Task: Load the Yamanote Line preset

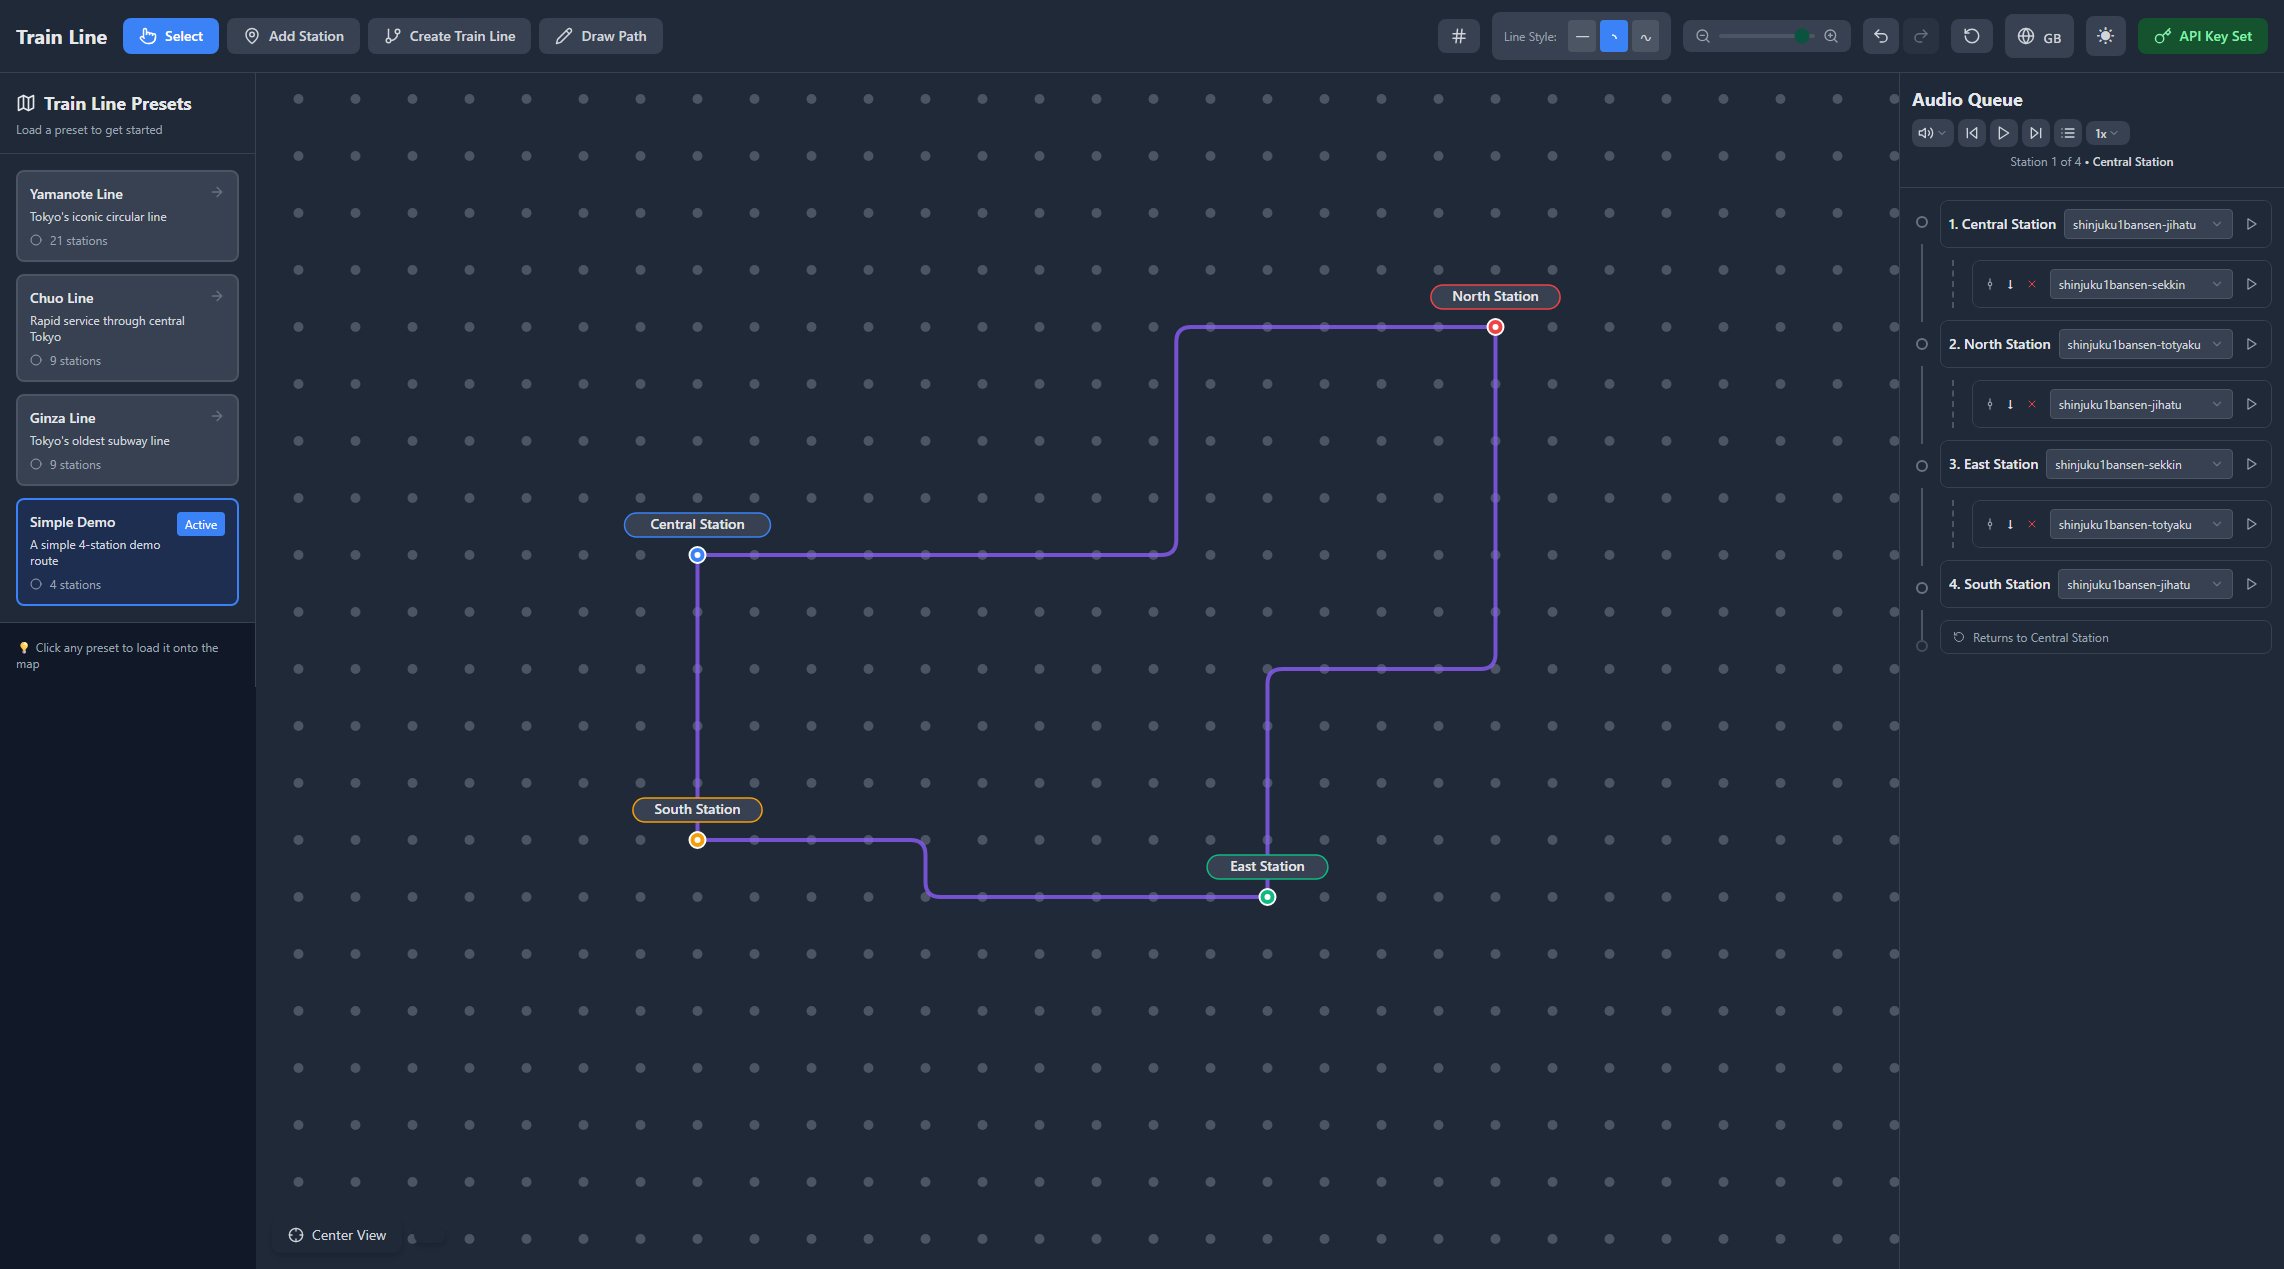Action: pos(127,216)
